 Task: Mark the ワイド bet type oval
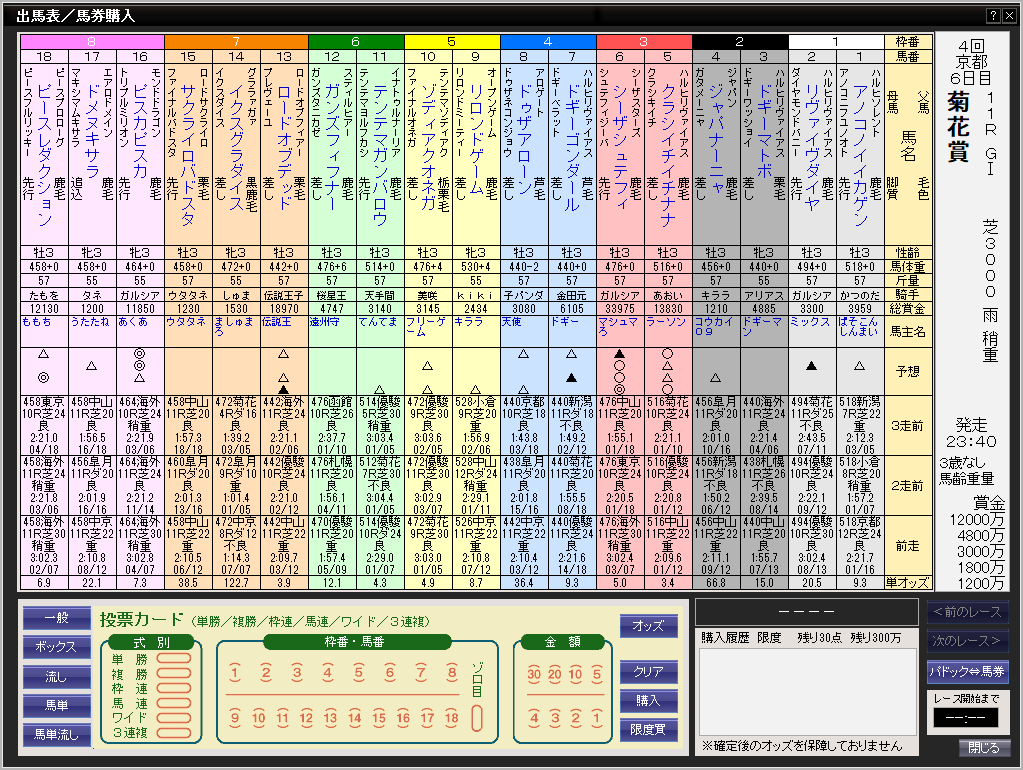click(174, 718)
